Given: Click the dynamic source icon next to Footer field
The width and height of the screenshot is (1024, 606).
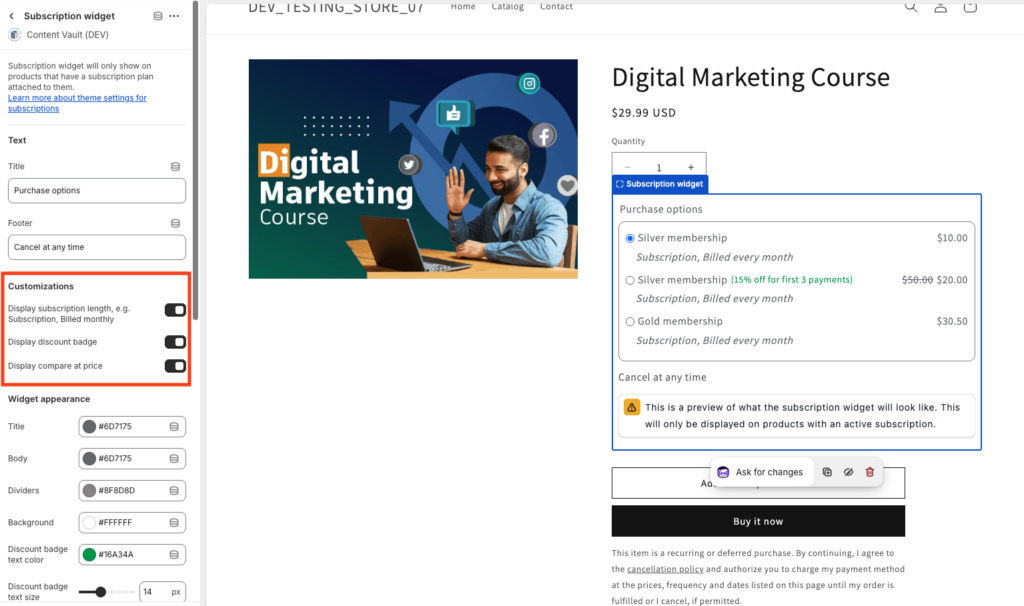Looking at the screenshot, I should (x=175, y=224).
